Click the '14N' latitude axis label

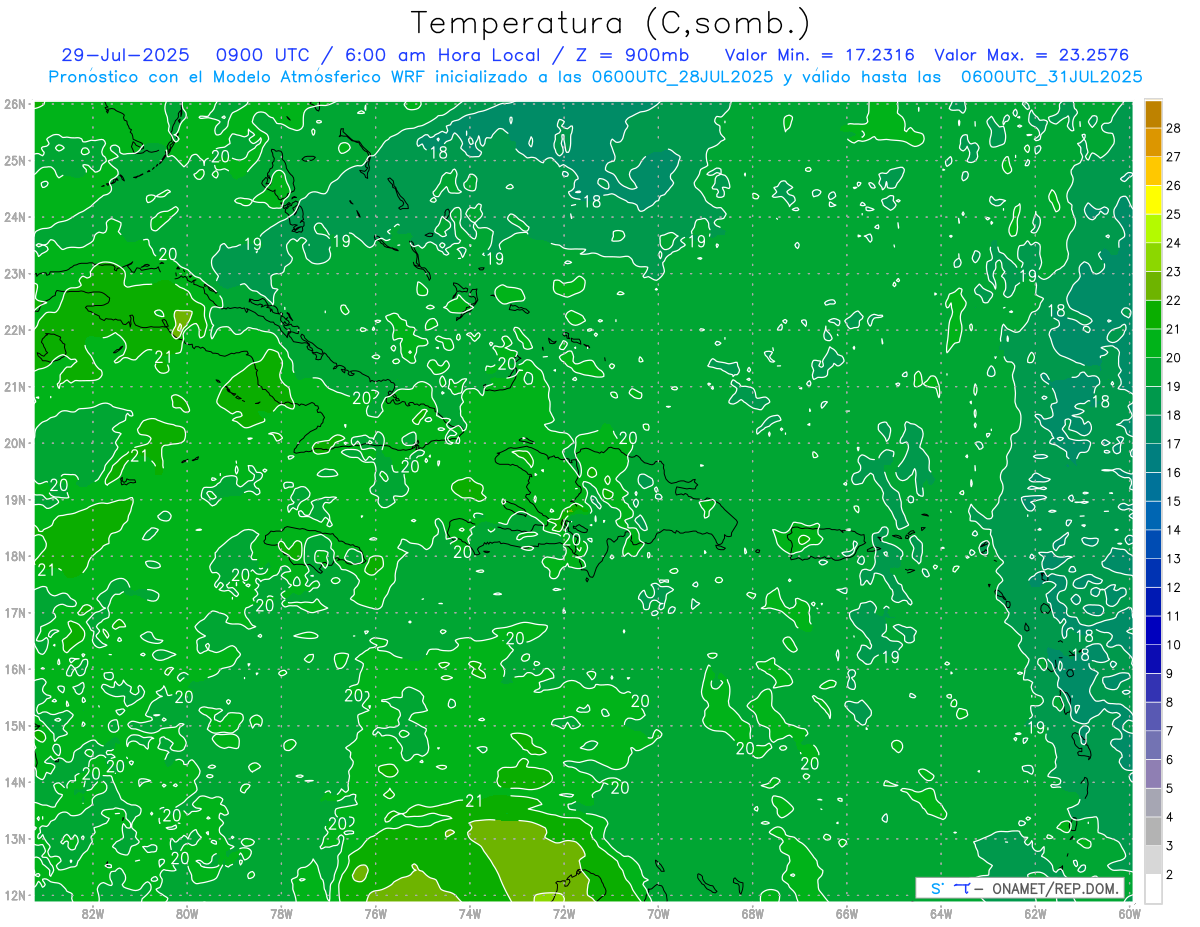pyautogui.click(x=14, y=782)
